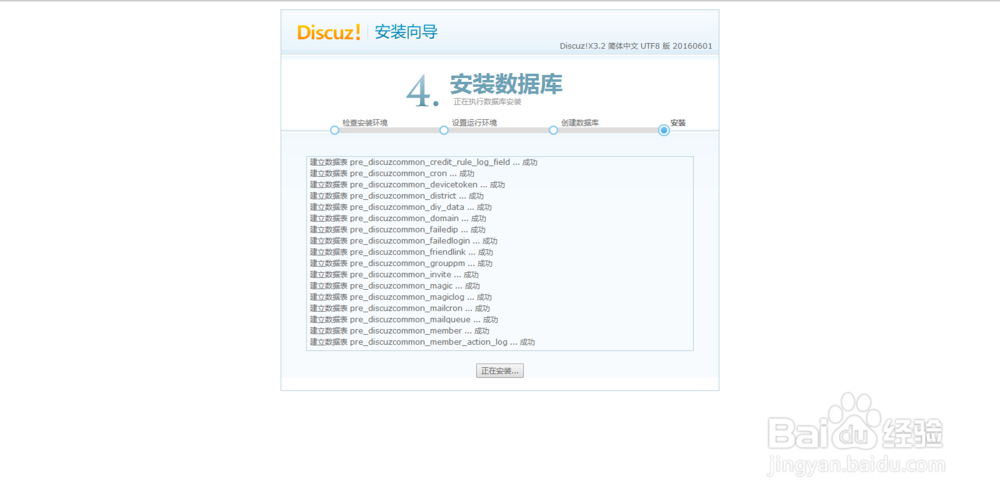
Task: Click the pre_discuzcommon_devicetoken log line
Action: 408,184
